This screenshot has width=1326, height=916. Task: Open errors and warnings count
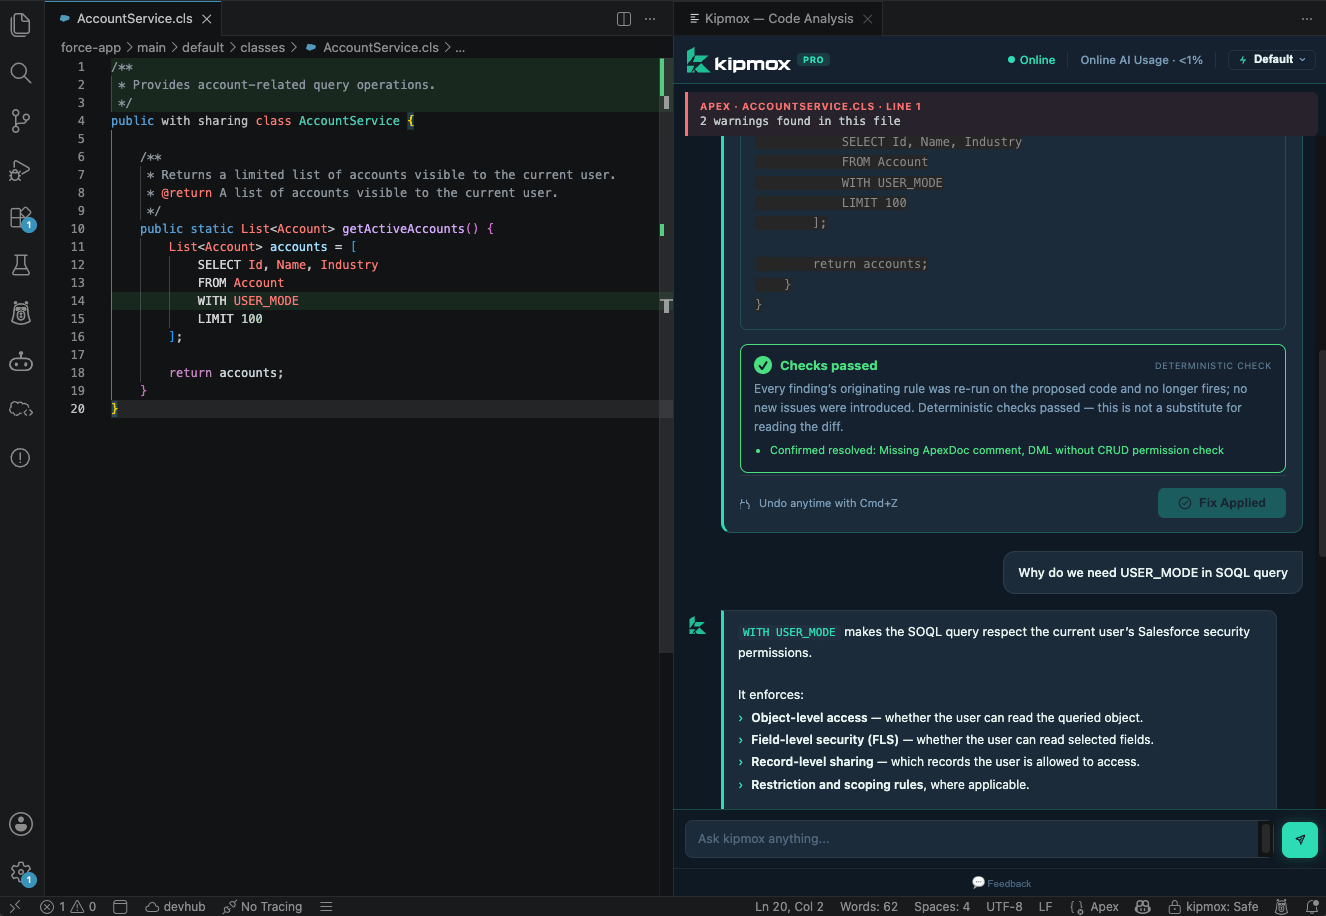click(x=69, y=907)
